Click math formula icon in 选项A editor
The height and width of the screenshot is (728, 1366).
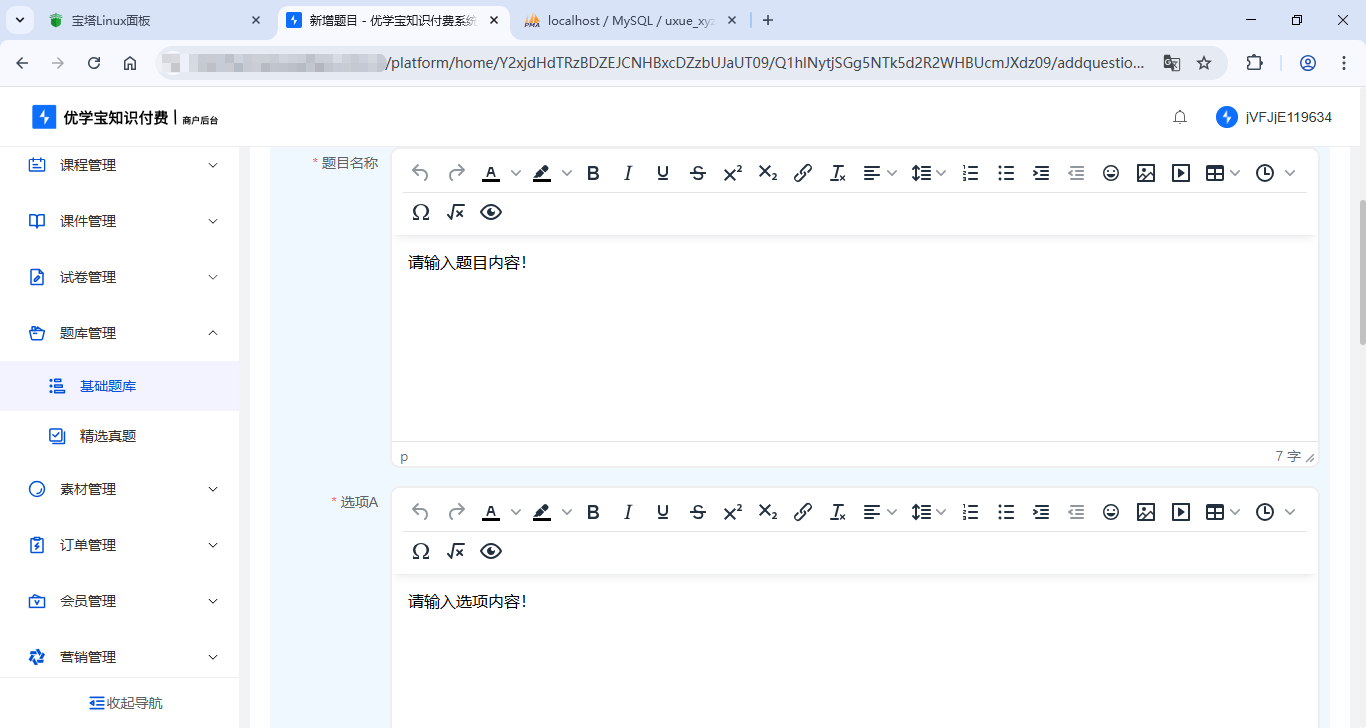point(456,551)
